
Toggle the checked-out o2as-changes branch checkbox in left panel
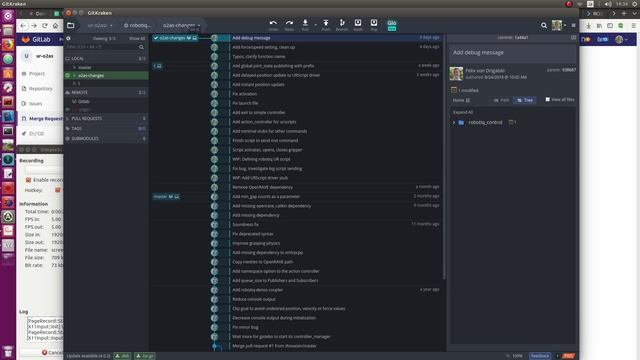tap(68, 76)
